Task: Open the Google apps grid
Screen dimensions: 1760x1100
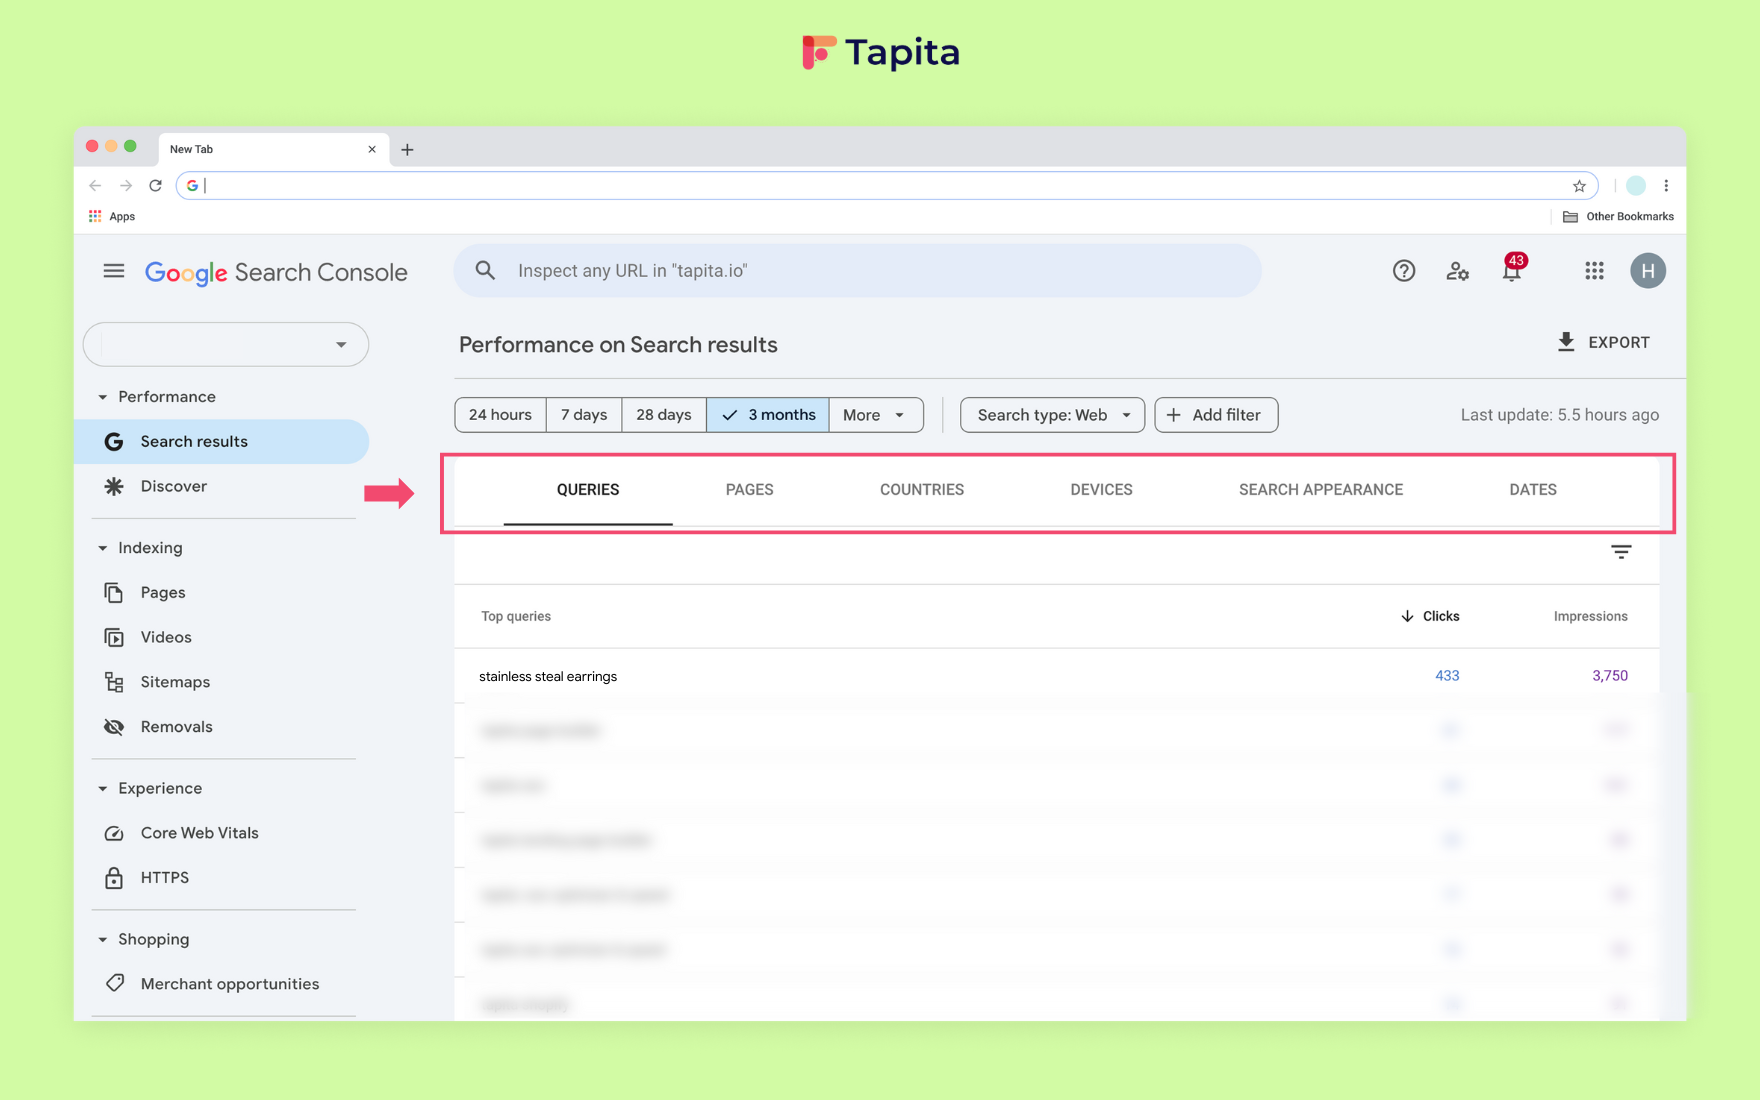Action: (x=1594, y=271)
